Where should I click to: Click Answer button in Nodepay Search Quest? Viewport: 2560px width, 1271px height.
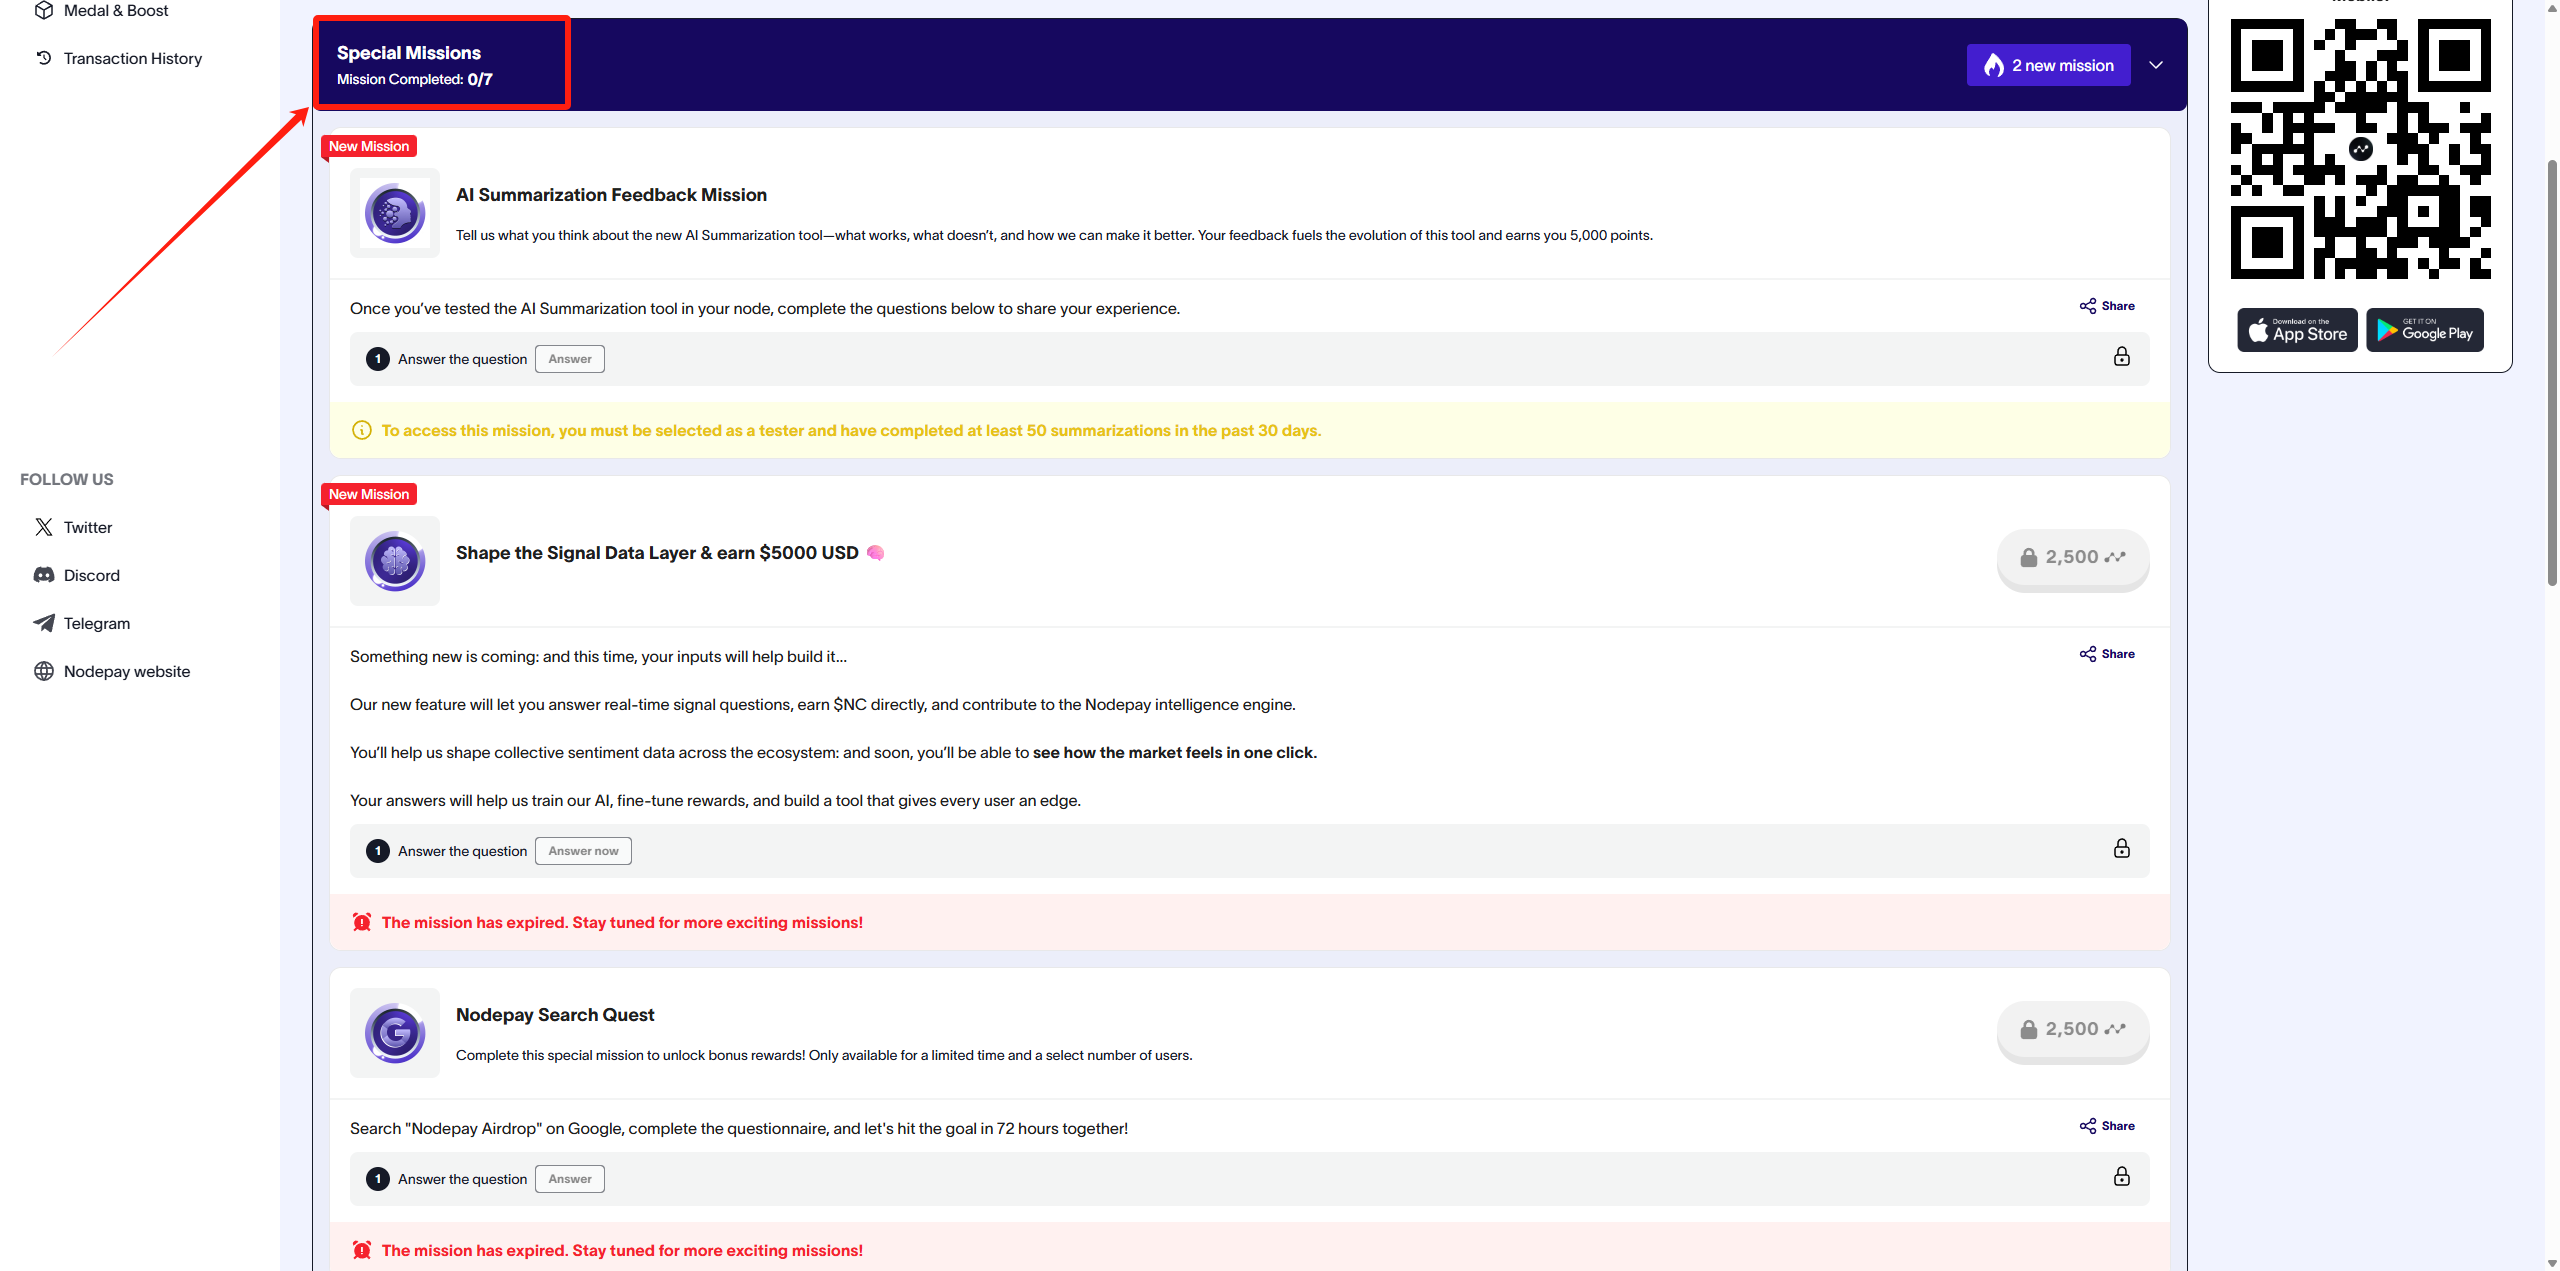(570, 1179)
